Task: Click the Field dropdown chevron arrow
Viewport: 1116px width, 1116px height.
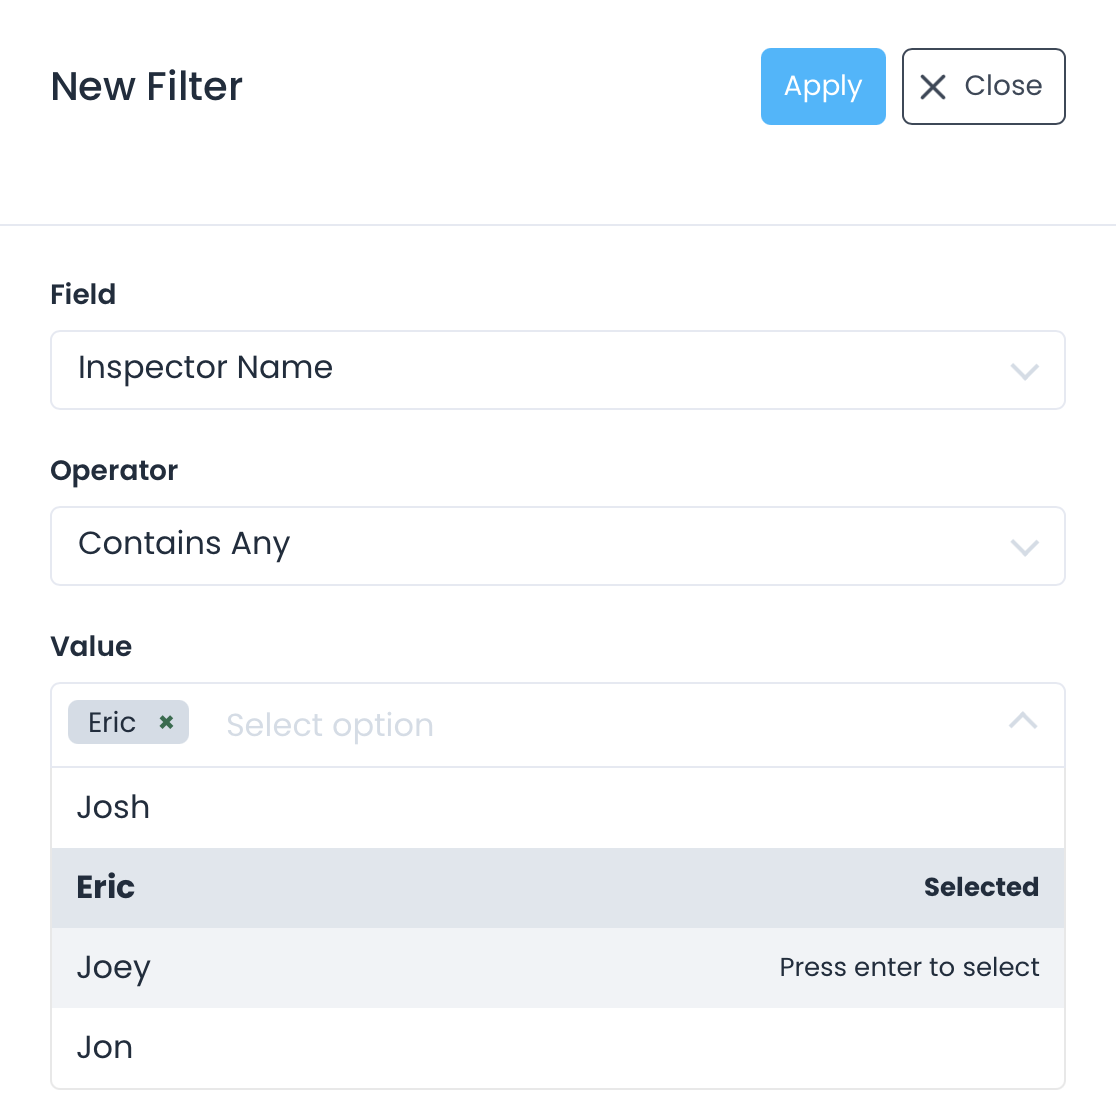Action: (1025, 372)
